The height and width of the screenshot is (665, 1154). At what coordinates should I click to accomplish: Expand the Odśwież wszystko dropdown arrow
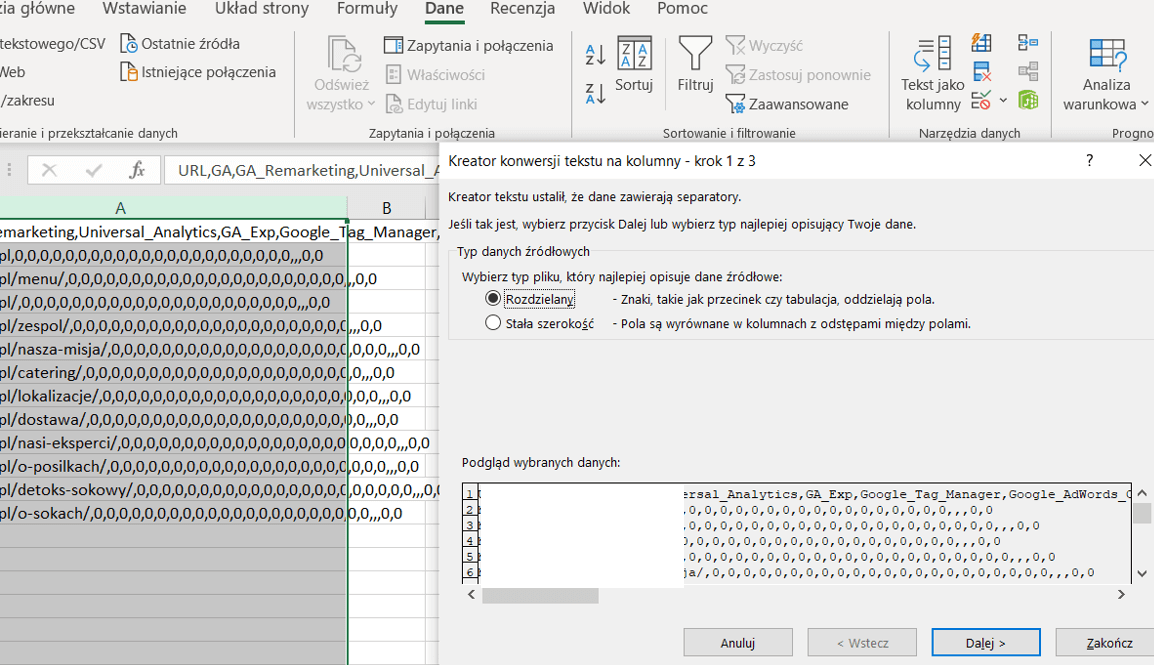click(x=371, y=105)
